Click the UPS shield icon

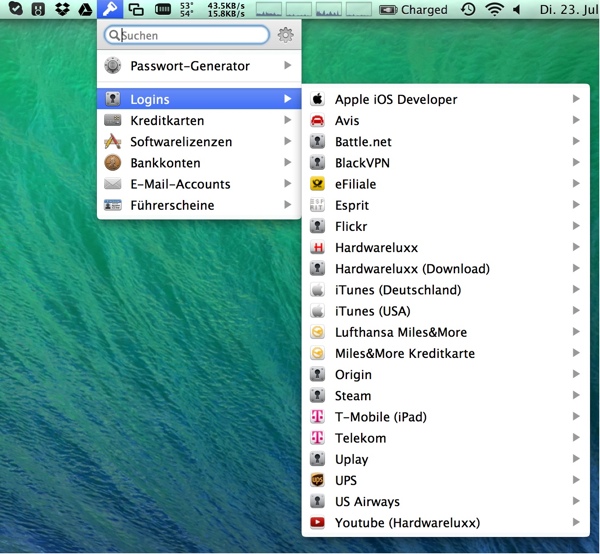coord(317,480)
